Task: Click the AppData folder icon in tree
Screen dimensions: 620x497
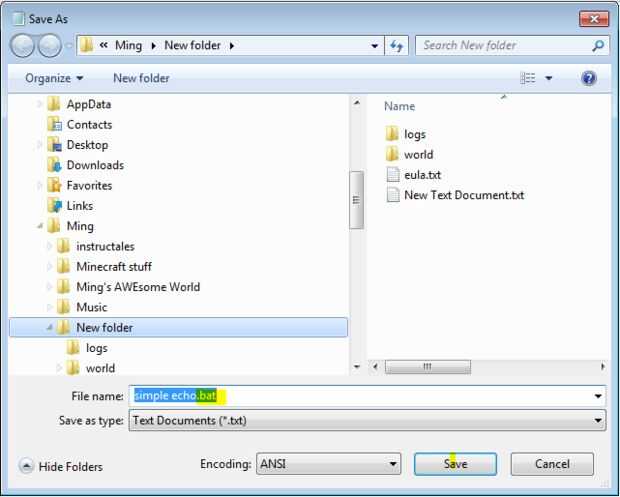Action: (x=53, y=104)
